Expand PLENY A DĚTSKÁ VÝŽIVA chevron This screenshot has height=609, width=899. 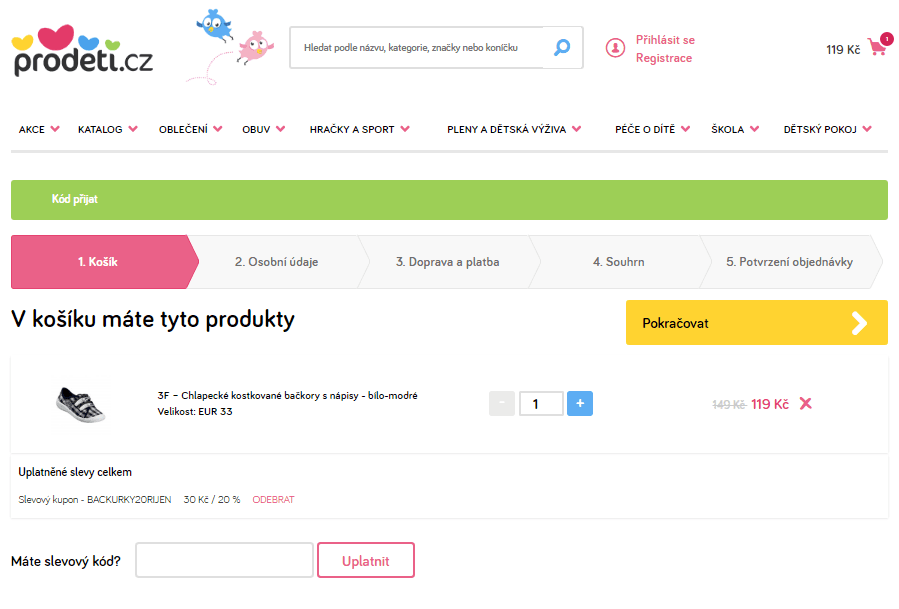click(x=576, y=129)
